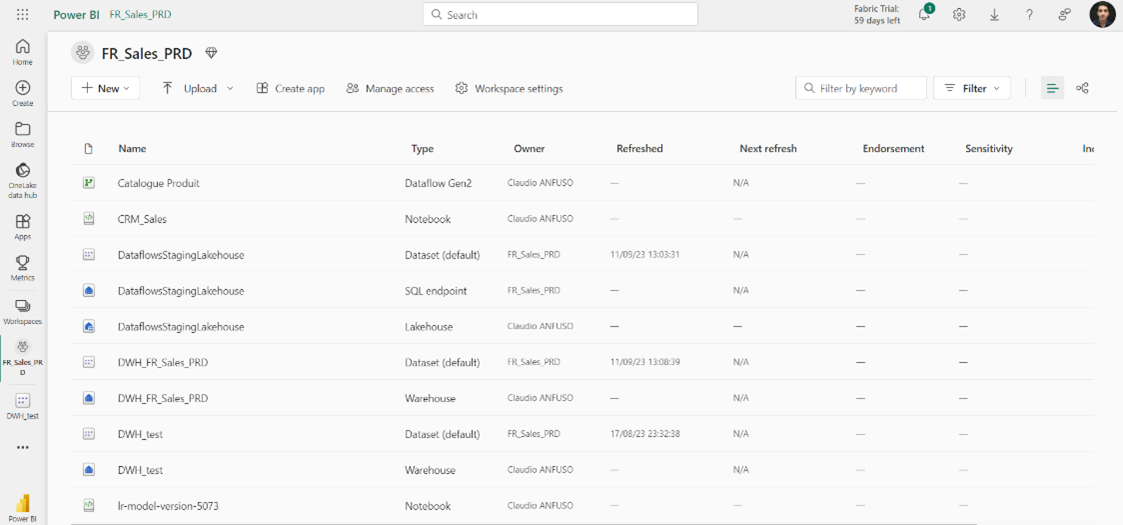The height and width of the screenshot is (525, 1123).
Task: Click the Endorsement column header
Action: [x=894, y=148]
